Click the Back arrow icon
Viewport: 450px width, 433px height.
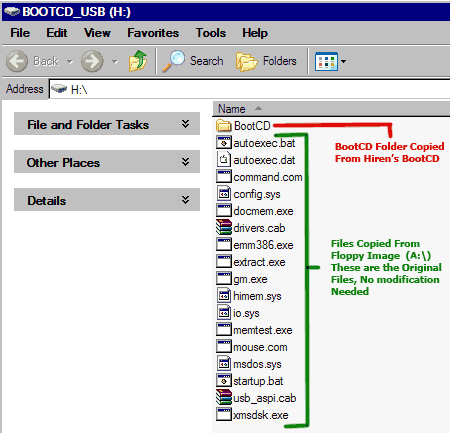tap(17, 61)
